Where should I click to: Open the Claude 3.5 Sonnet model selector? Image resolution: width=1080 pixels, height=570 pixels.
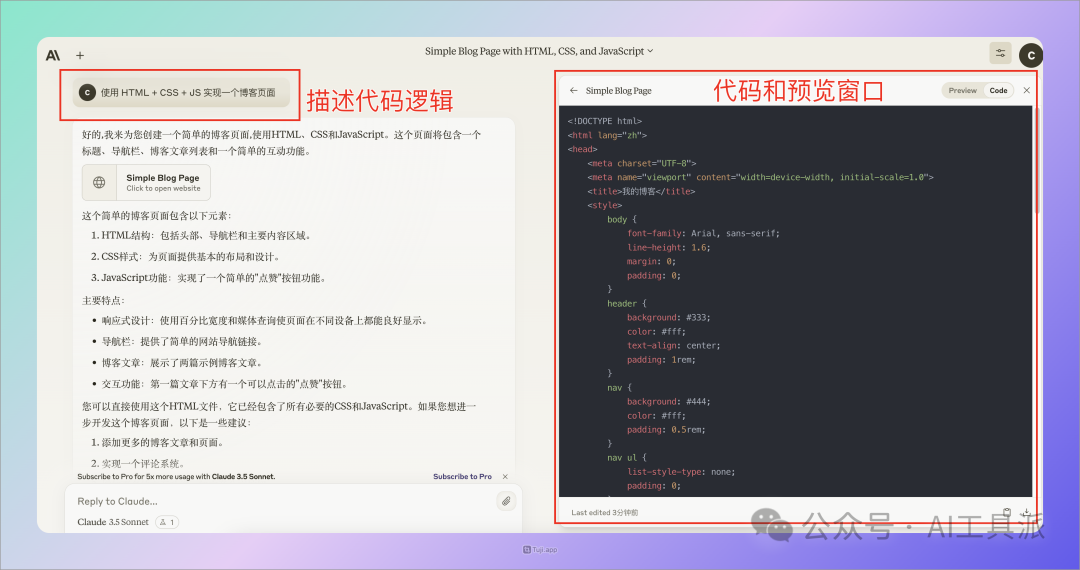[x=113, y=522]
